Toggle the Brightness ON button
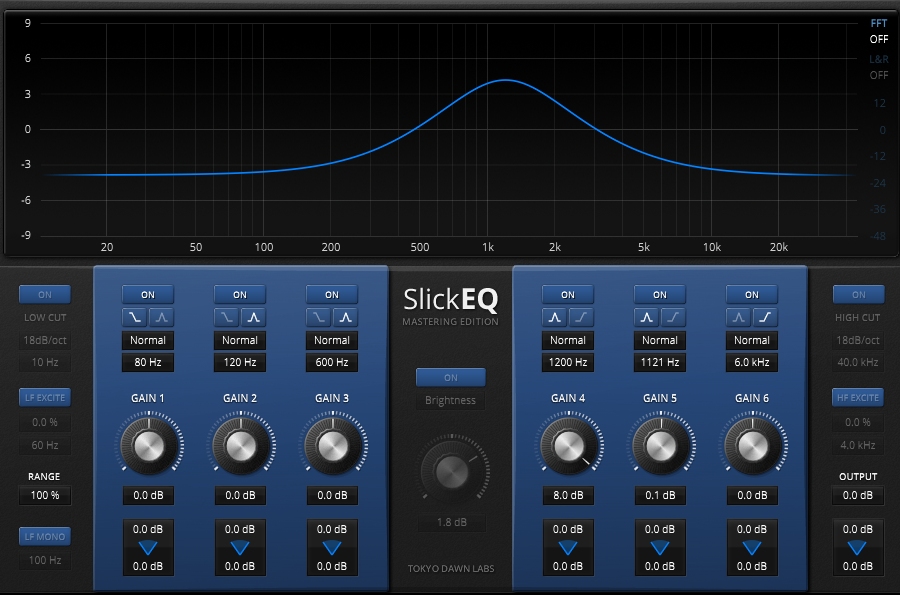Screen dimensions: 900x595 [451, 378]
